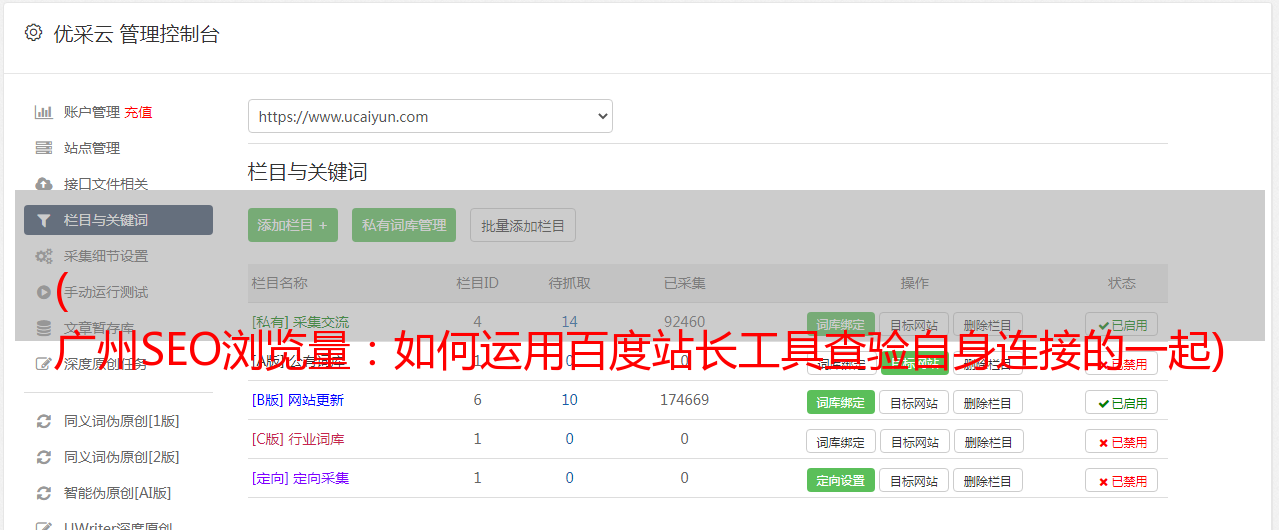Click the 待抓取 column header

coord(570,283)
